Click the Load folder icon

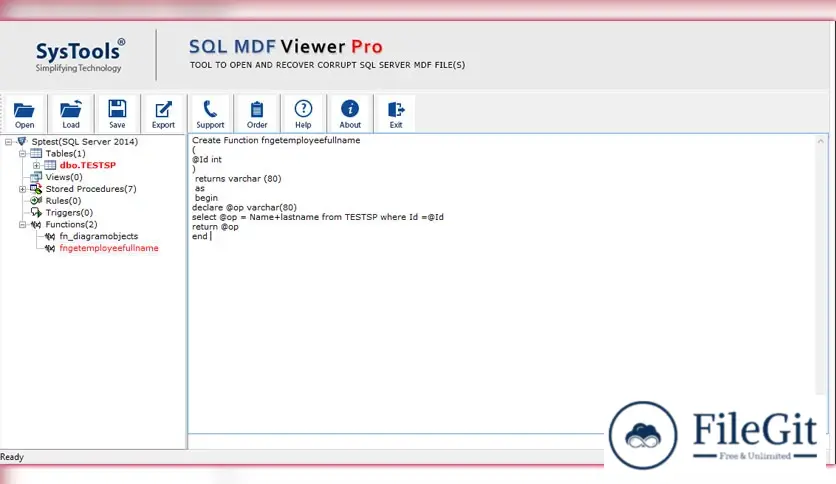(x=70, y=109)
